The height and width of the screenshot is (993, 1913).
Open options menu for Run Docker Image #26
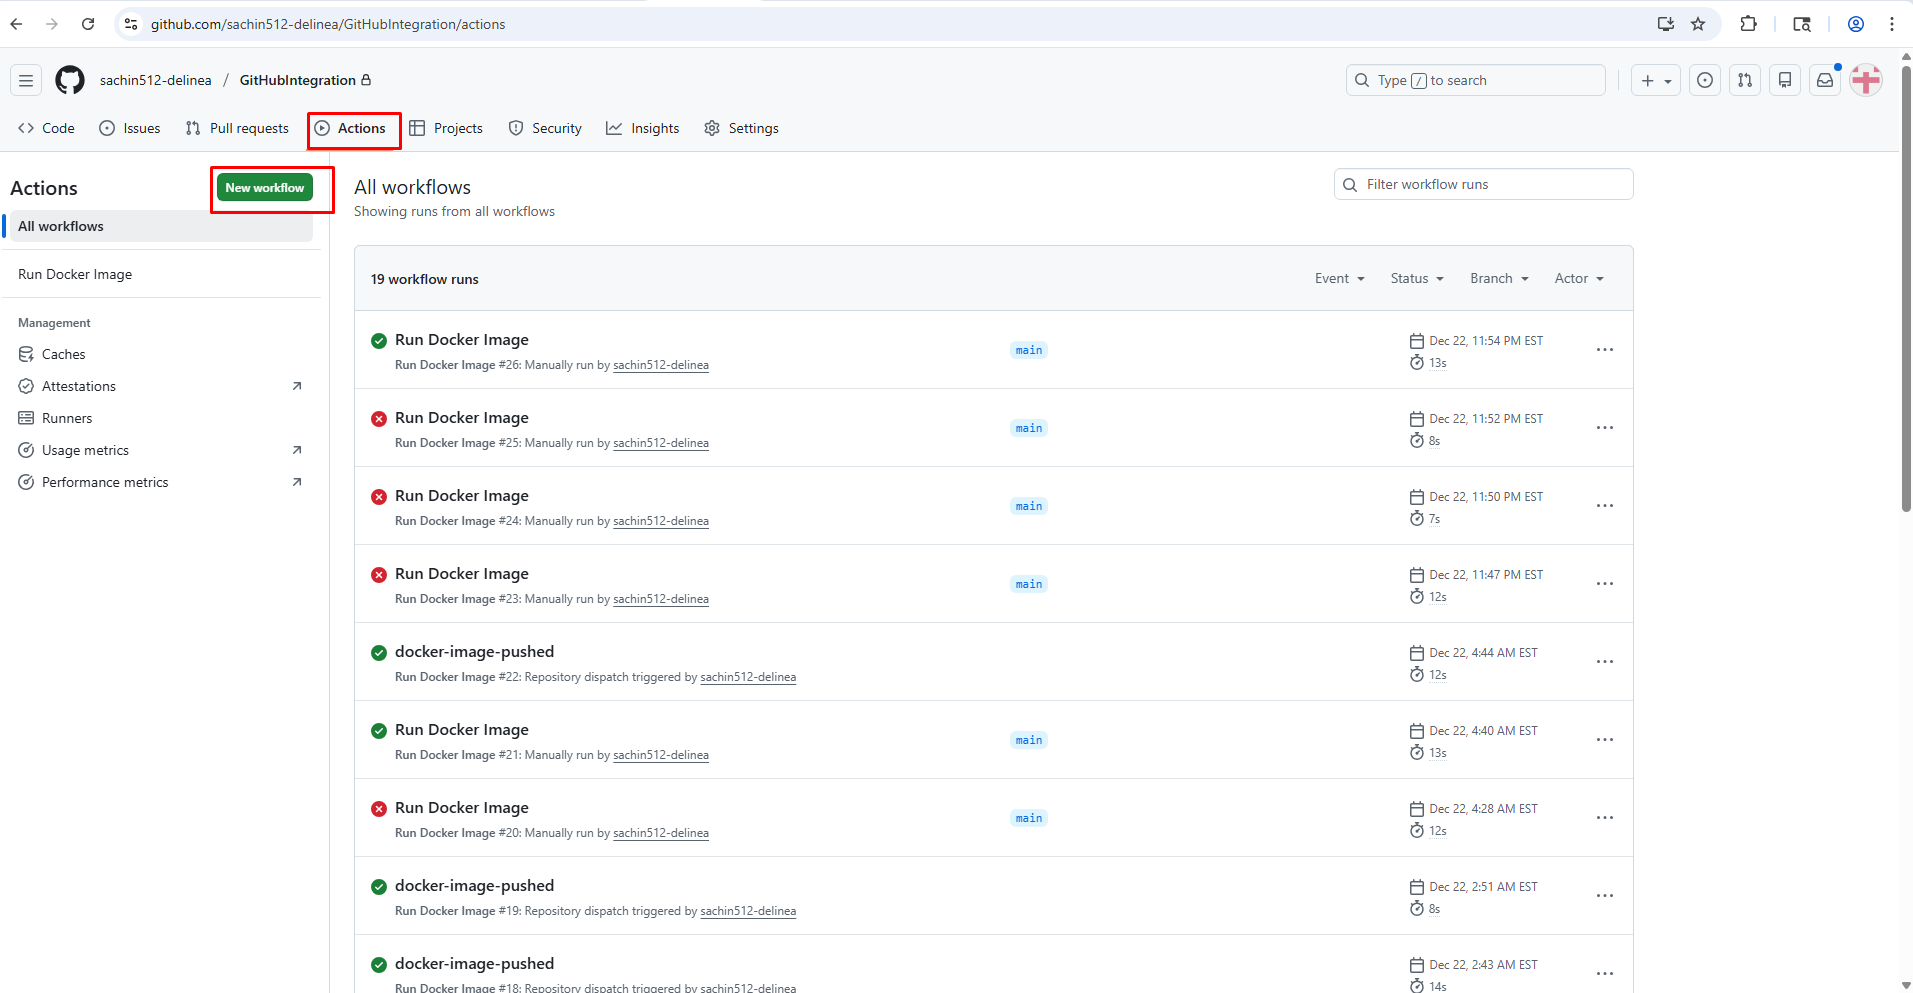click(1604, 350)
